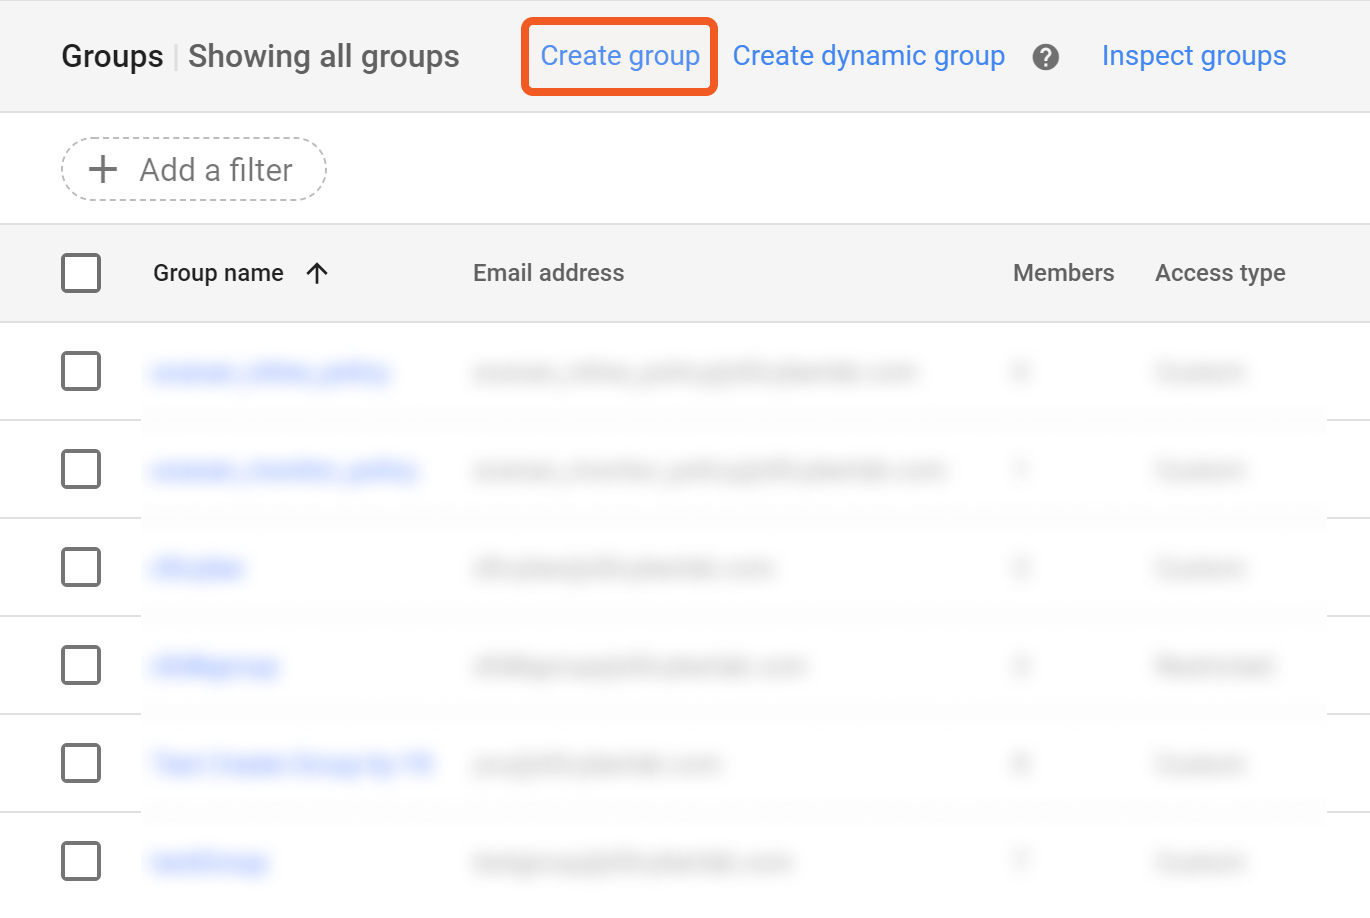This screenshot has height=918, width=1370.
Task: Open the first group's name link
Action: (270, 373)
